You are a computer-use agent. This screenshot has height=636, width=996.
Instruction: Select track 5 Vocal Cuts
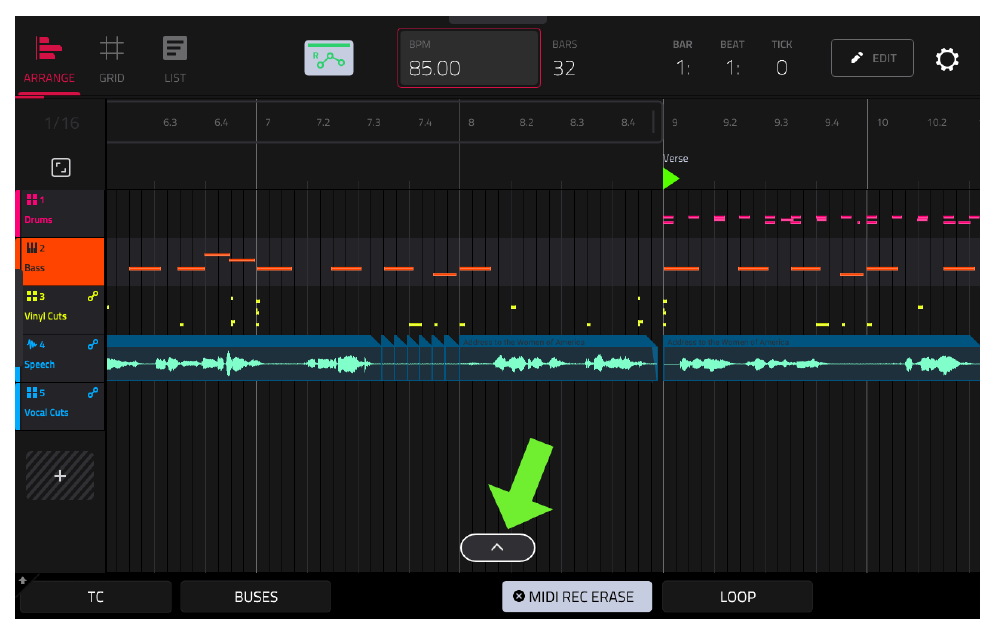tap(61, 406)
